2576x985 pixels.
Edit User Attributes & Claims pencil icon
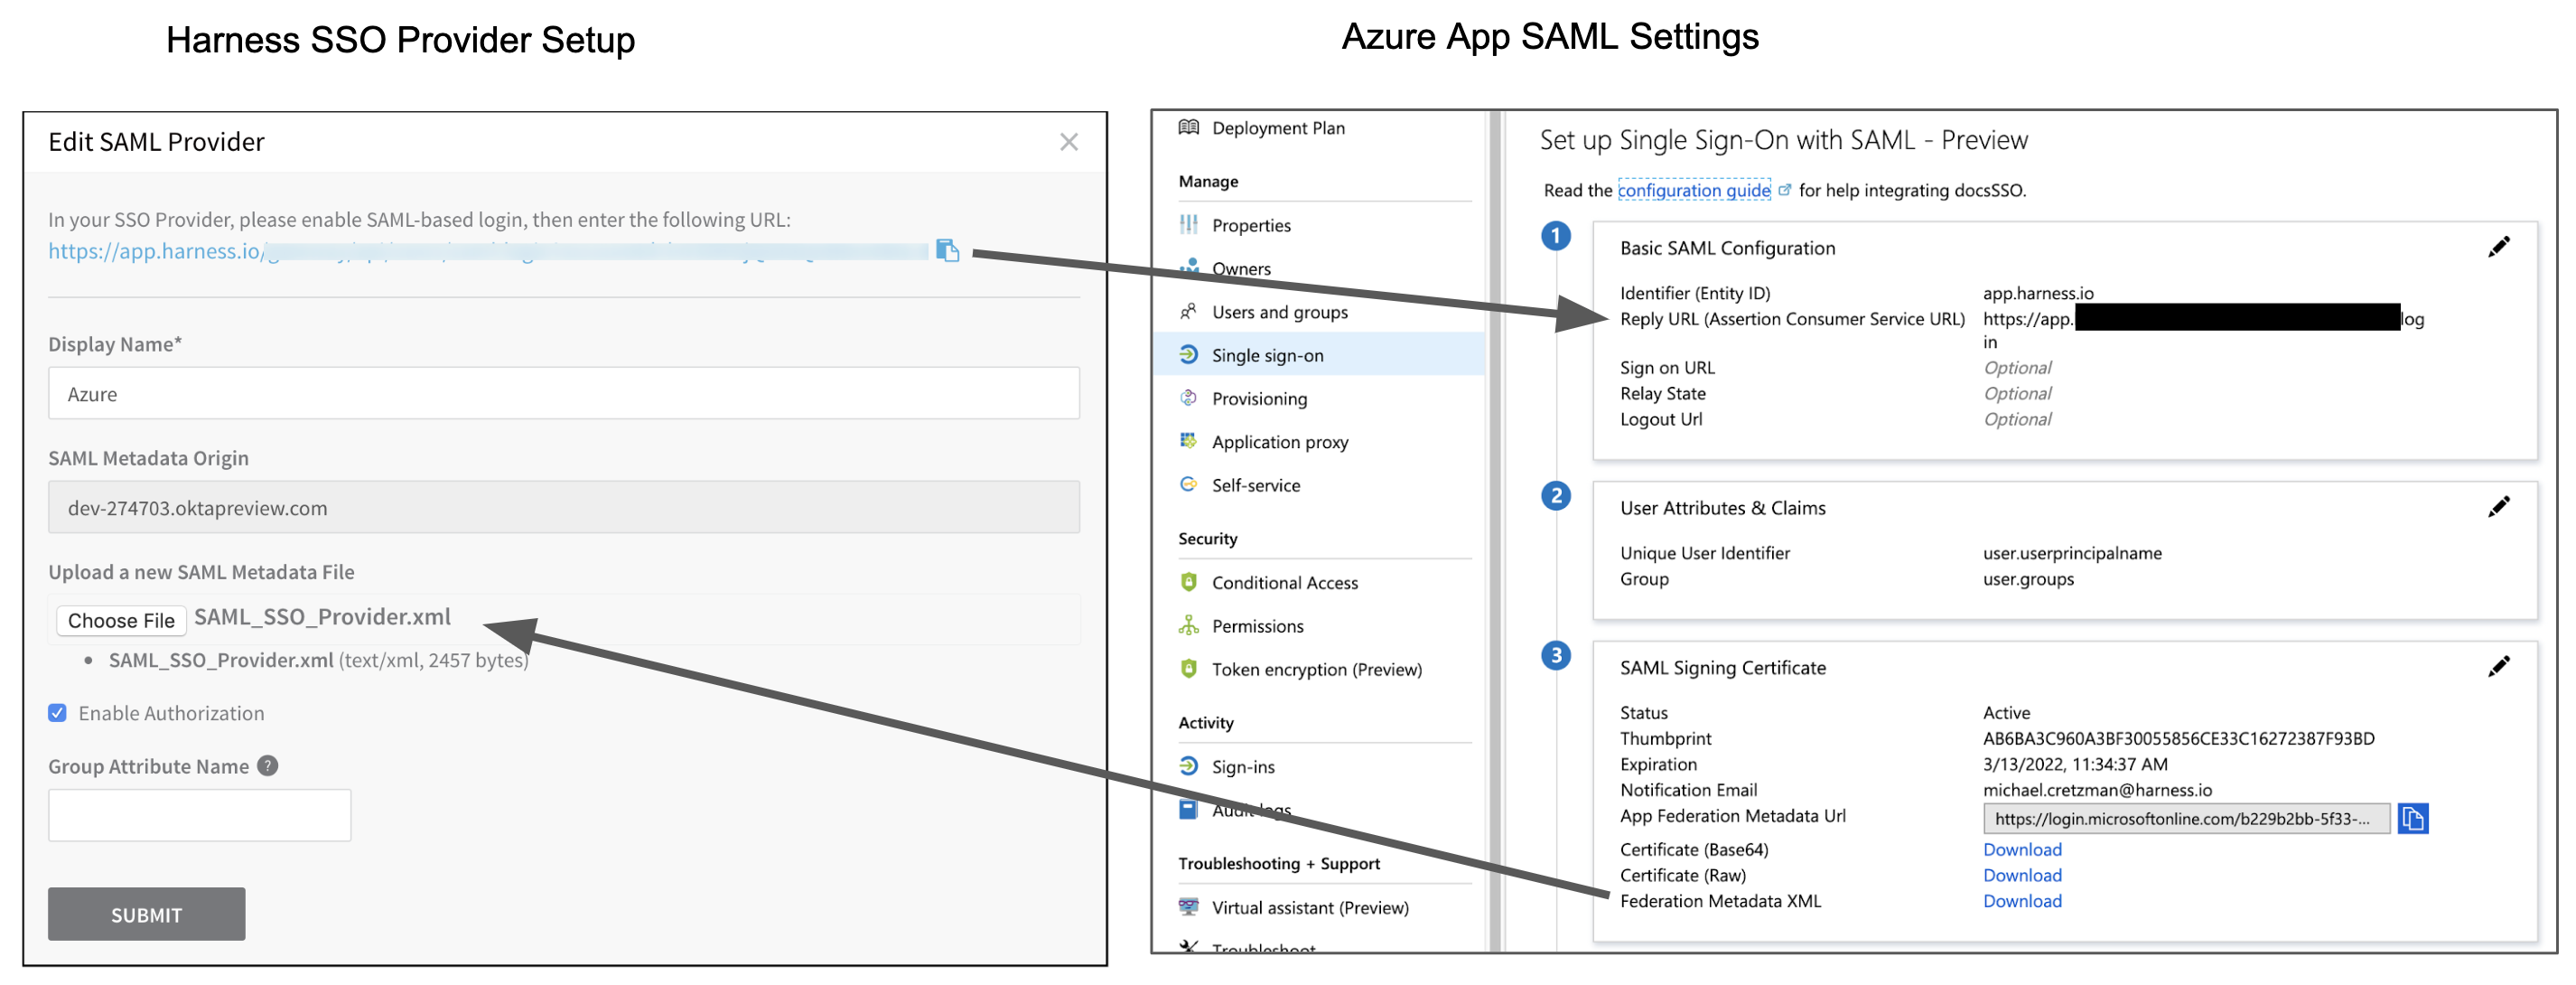(x=2498, y=507)
